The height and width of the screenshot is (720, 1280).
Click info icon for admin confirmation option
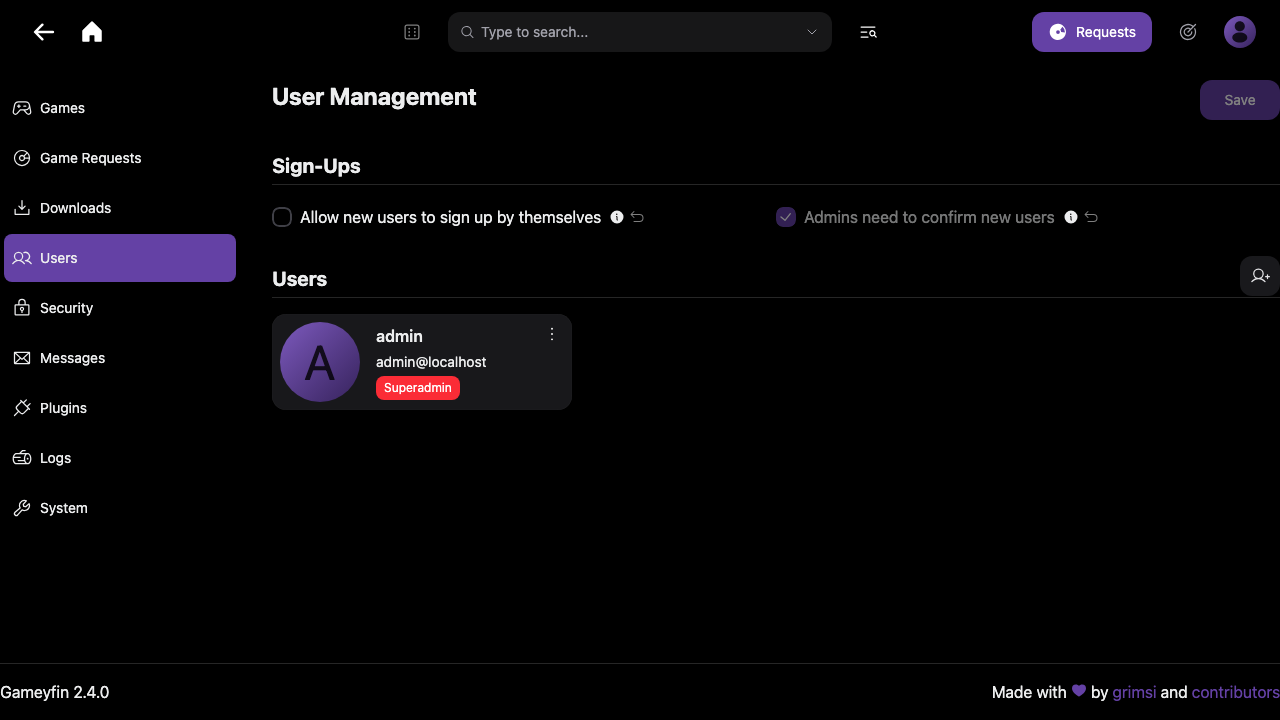tap(1071, 217)
